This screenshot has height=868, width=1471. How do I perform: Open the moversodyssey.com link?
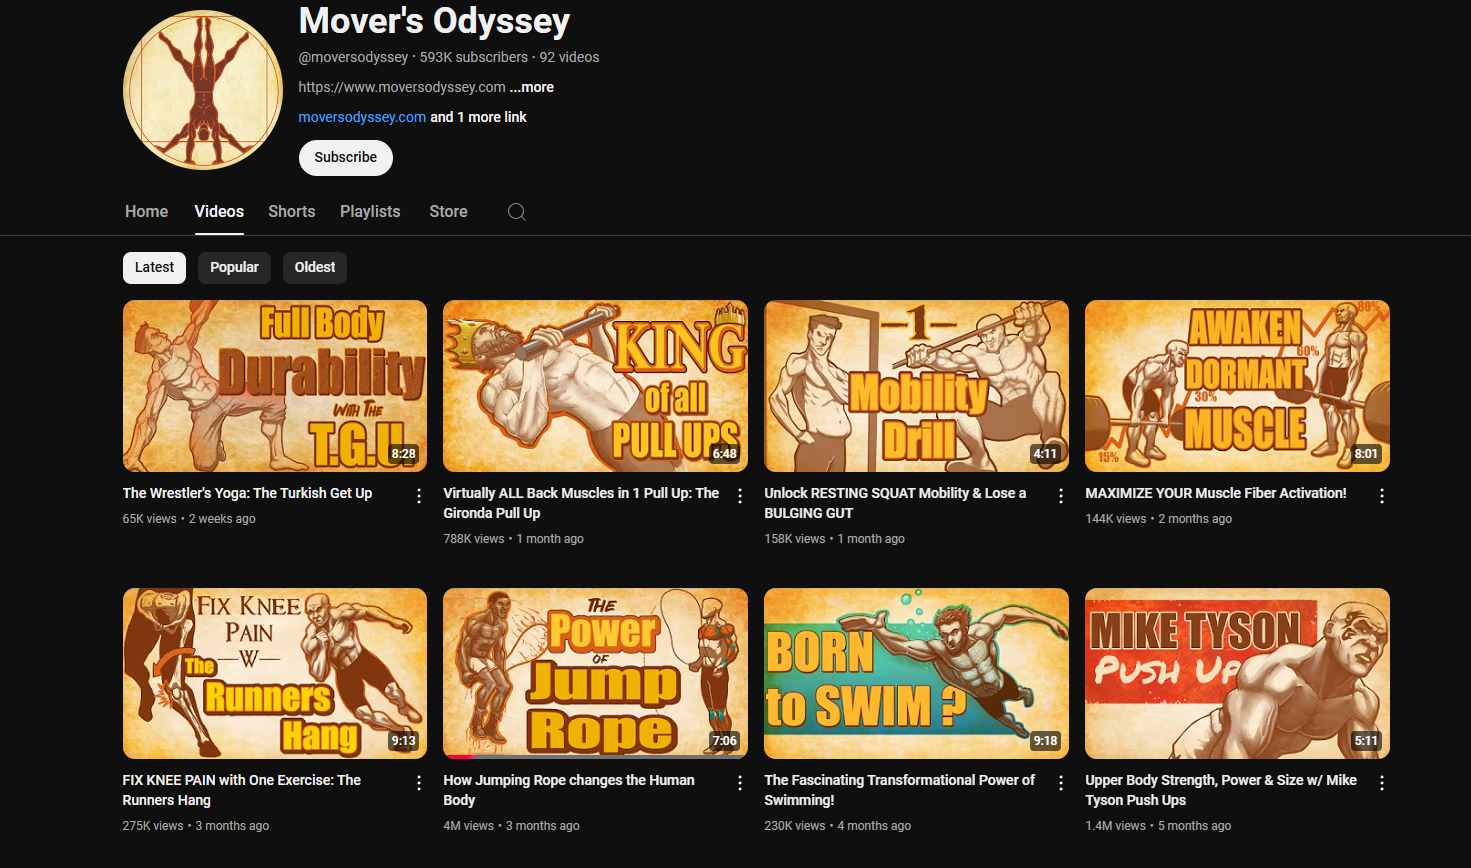point(362,117)
